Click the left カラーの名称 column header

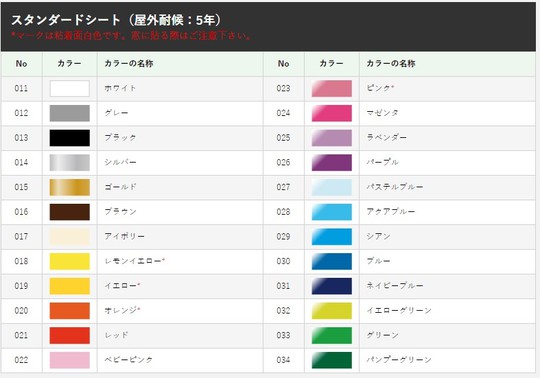pyautogui.click(x=129, y=63)
